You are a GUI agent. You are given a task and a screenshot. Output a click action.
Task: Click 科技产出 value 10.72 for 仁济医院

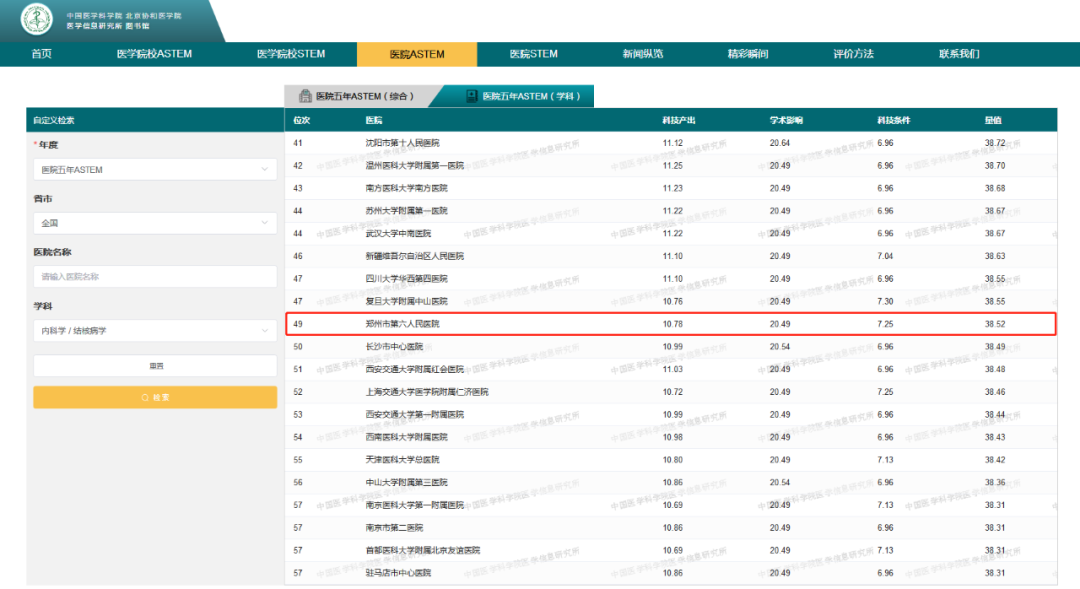coord(672,392)
